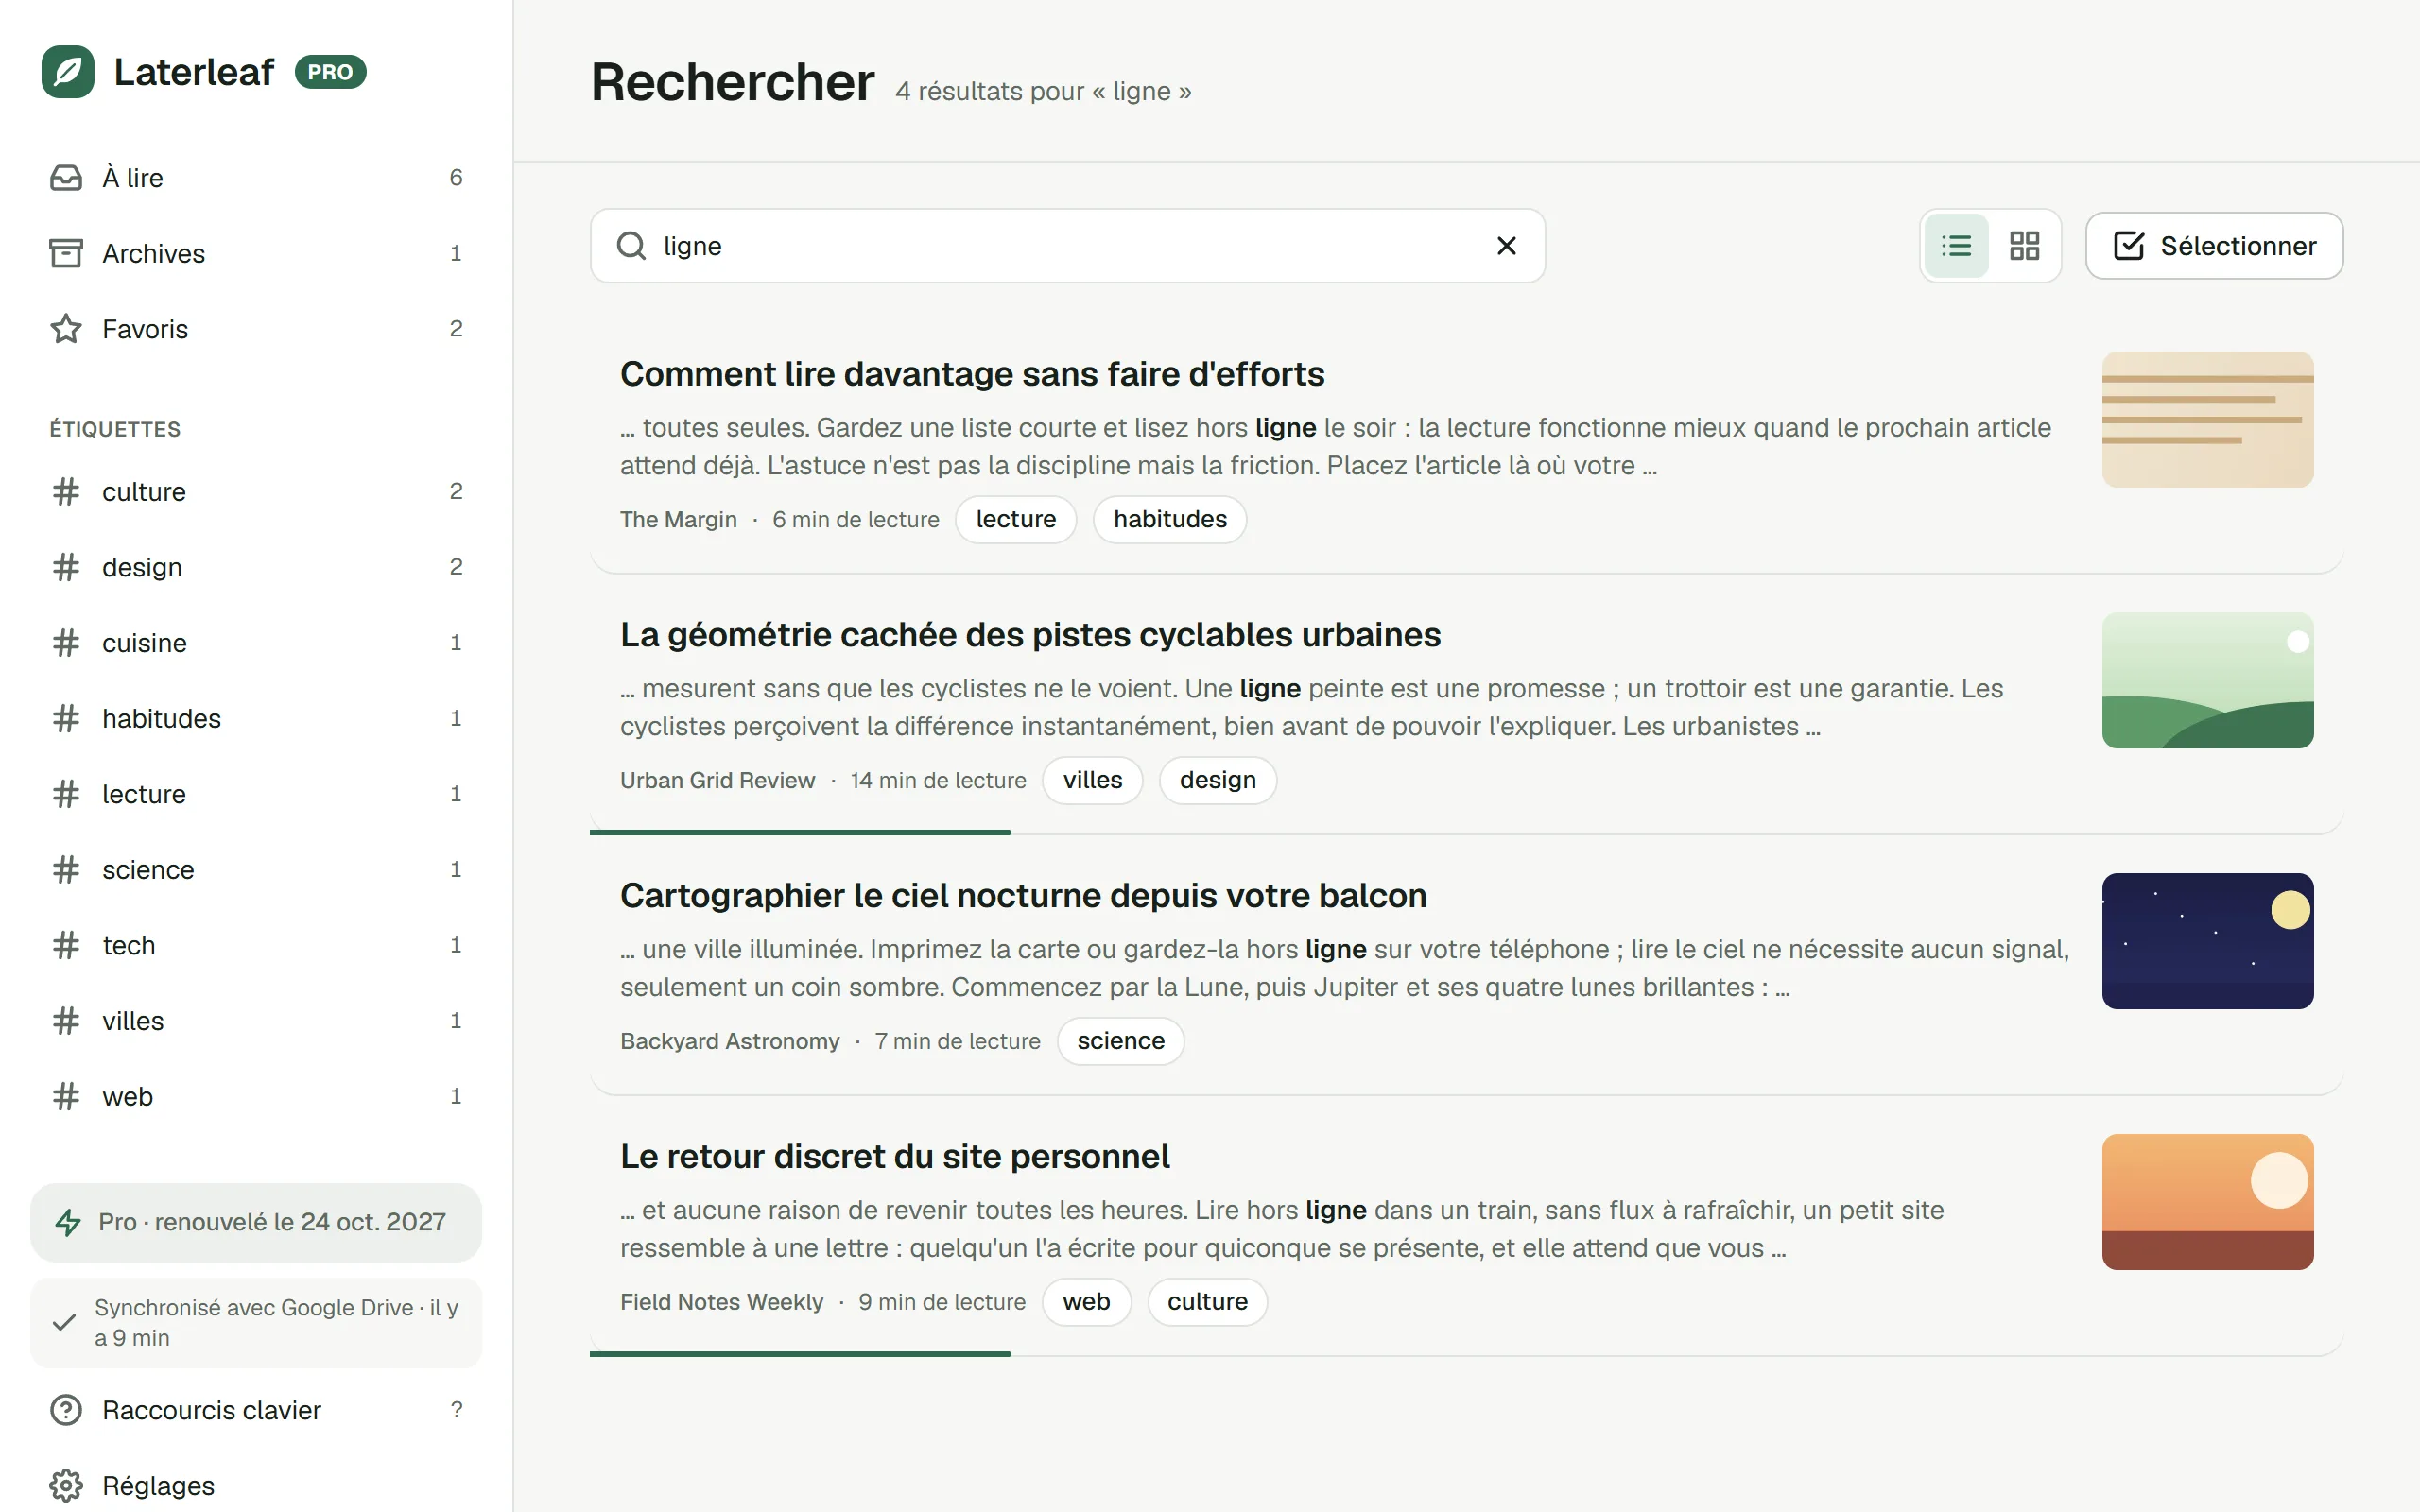Filter by the habitudes tag in sidebar

pyautogui.click(x=256, y=718)
